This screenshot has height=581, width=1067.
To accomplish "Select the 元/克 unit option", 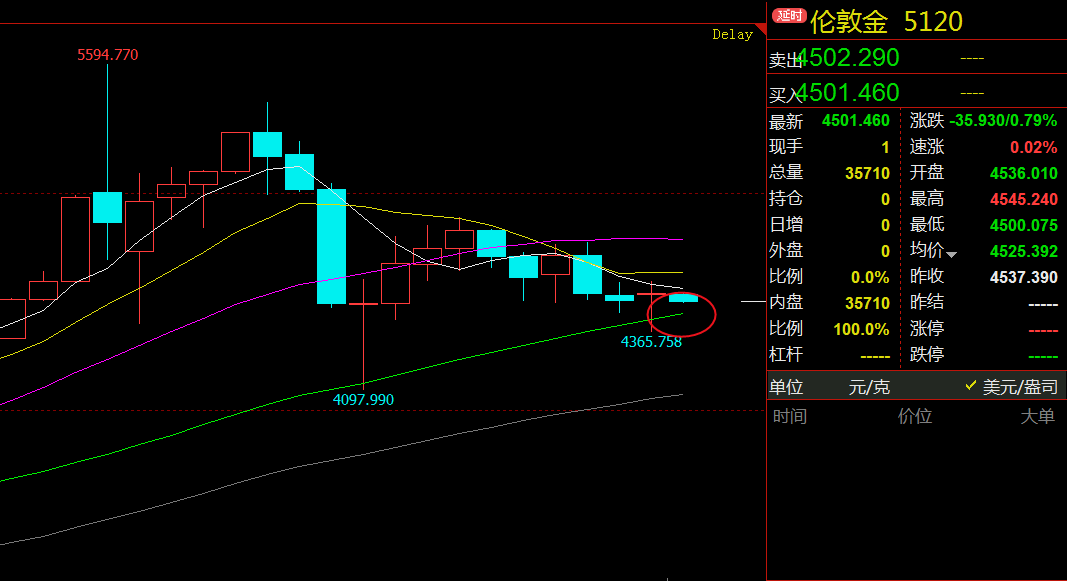I will pos(869,387).
